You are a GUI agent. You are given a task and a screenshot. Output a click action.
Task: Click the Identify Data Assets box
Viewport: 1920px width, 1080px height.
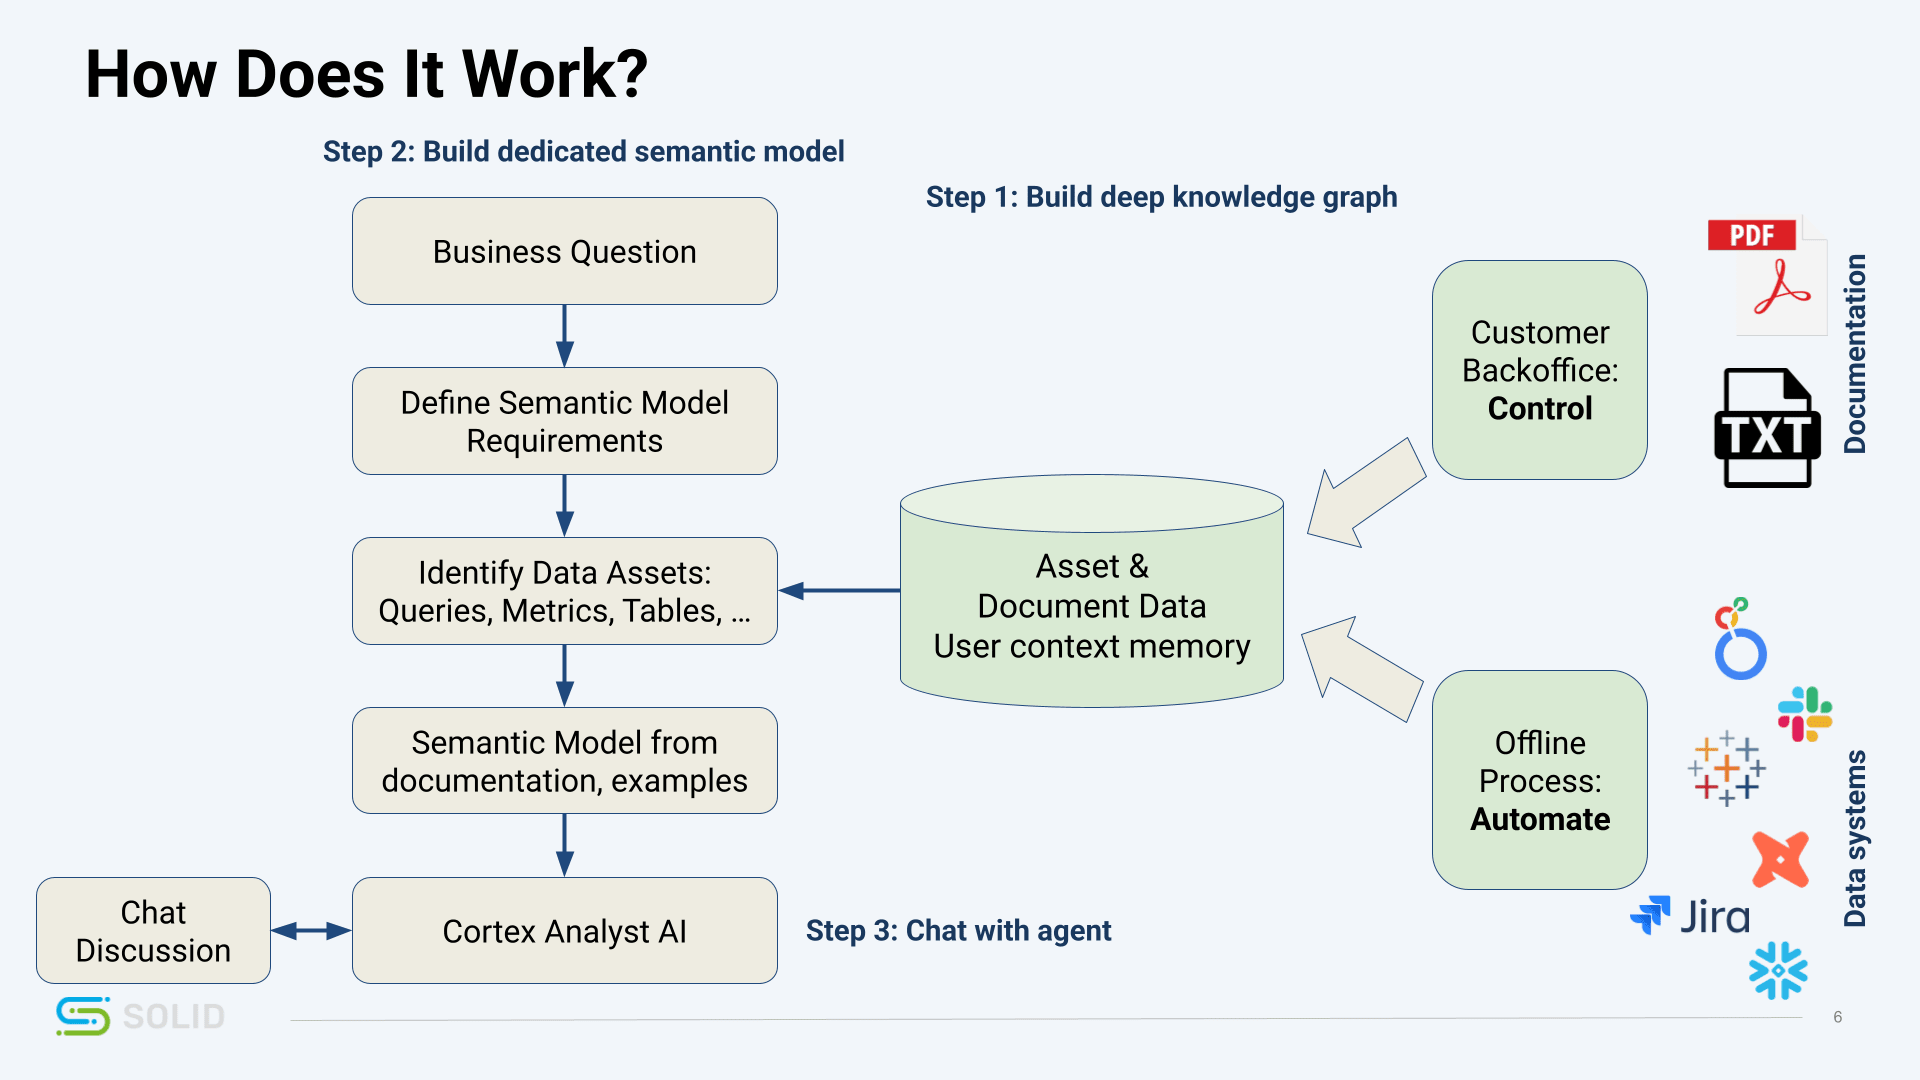(564, 591)
